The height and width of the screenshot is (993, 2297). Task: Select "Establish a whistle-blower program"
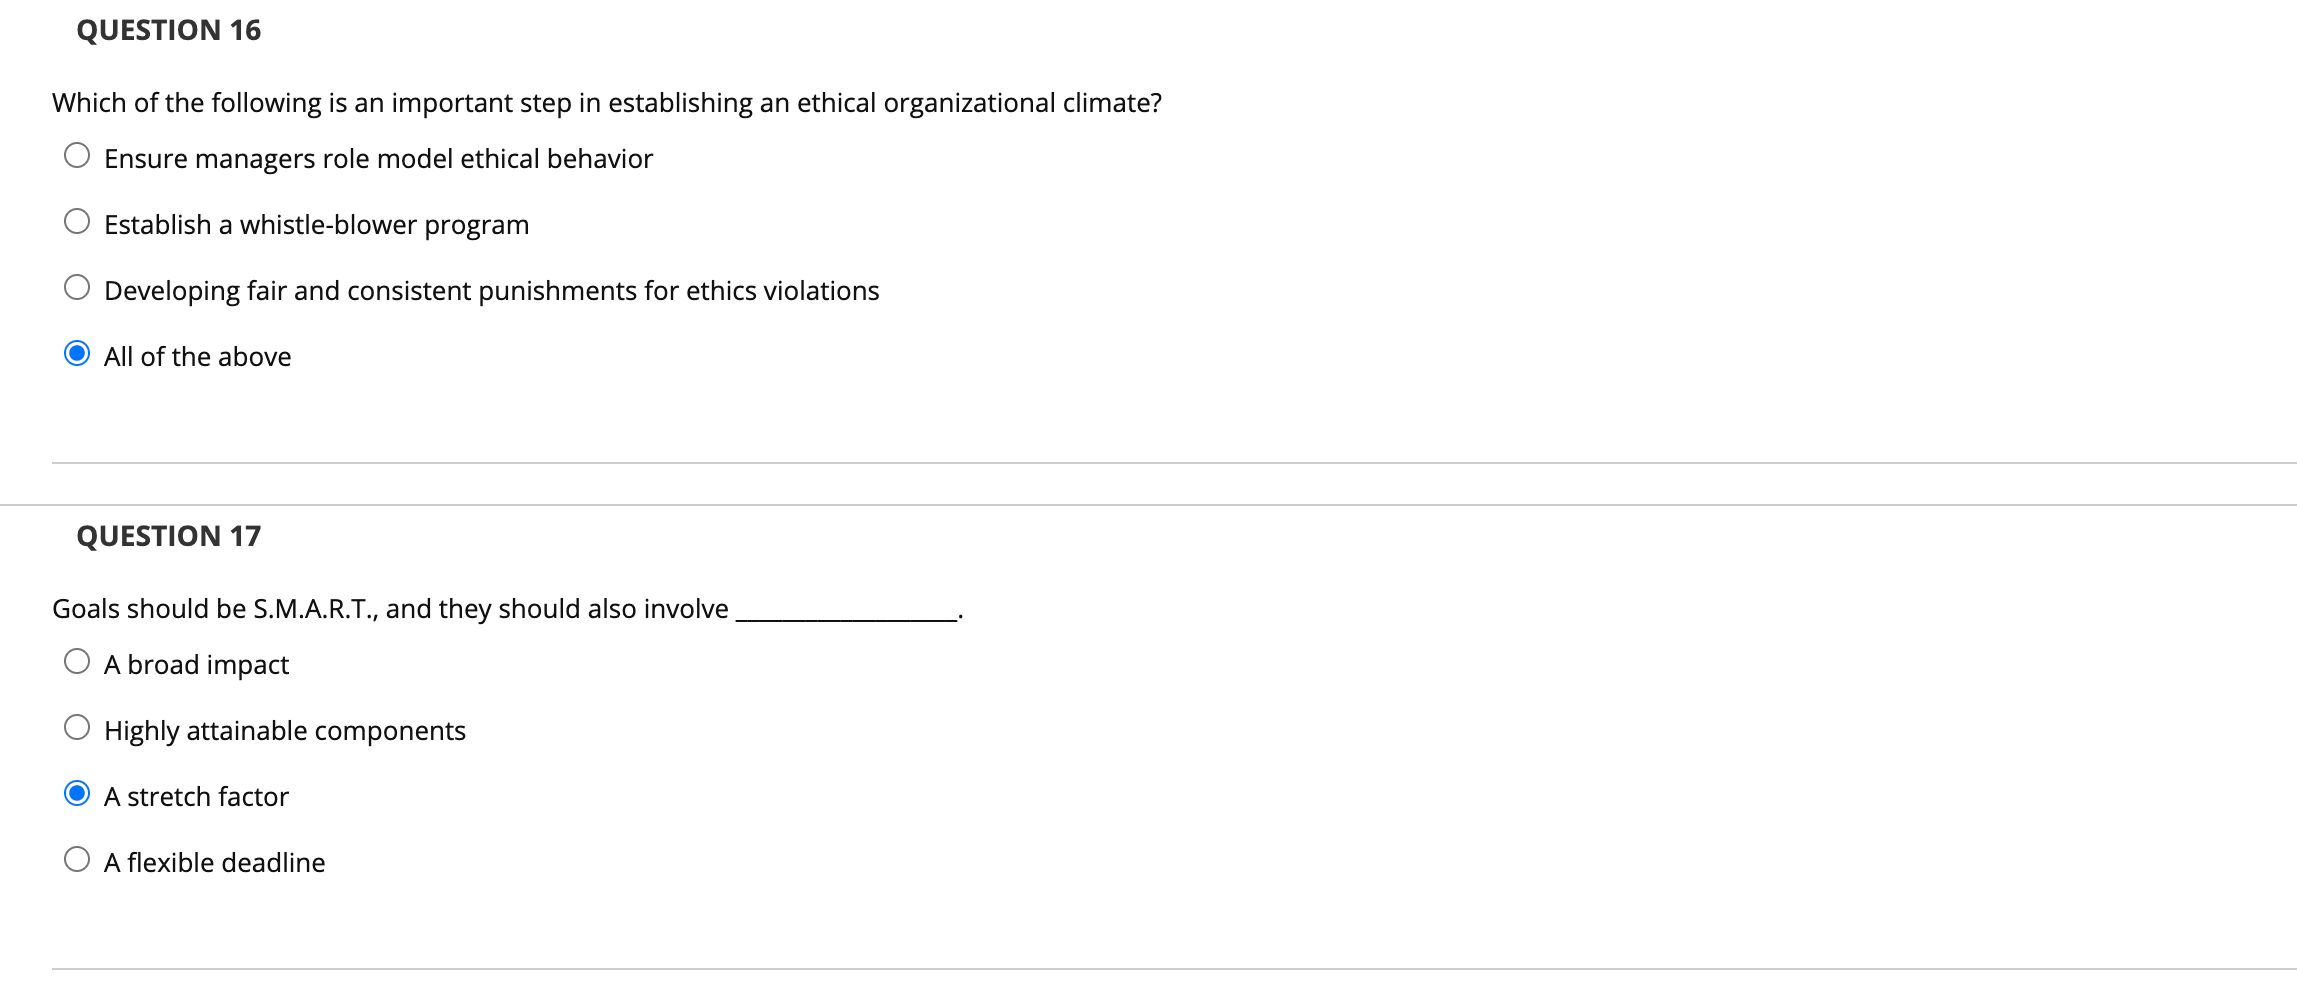(x=76, y=221)
